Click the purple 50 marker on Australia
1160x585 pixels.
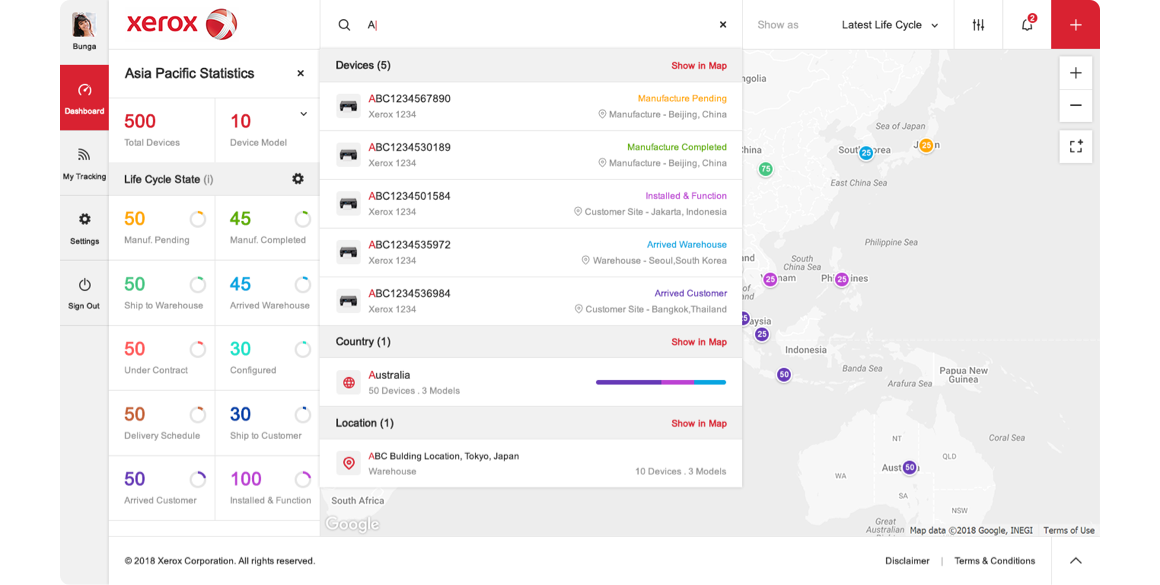[x=910, y=467]
